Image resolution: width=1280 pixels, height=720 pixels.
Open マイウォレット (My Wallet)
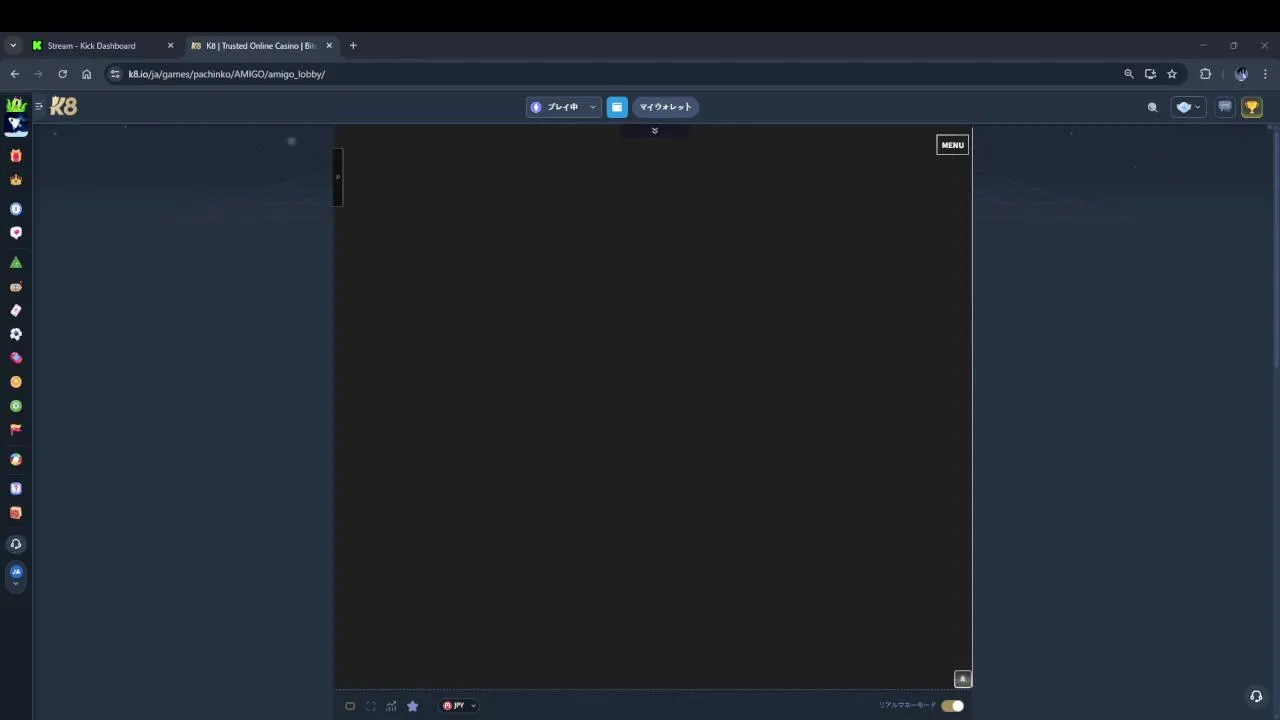[x=665, y=107]
